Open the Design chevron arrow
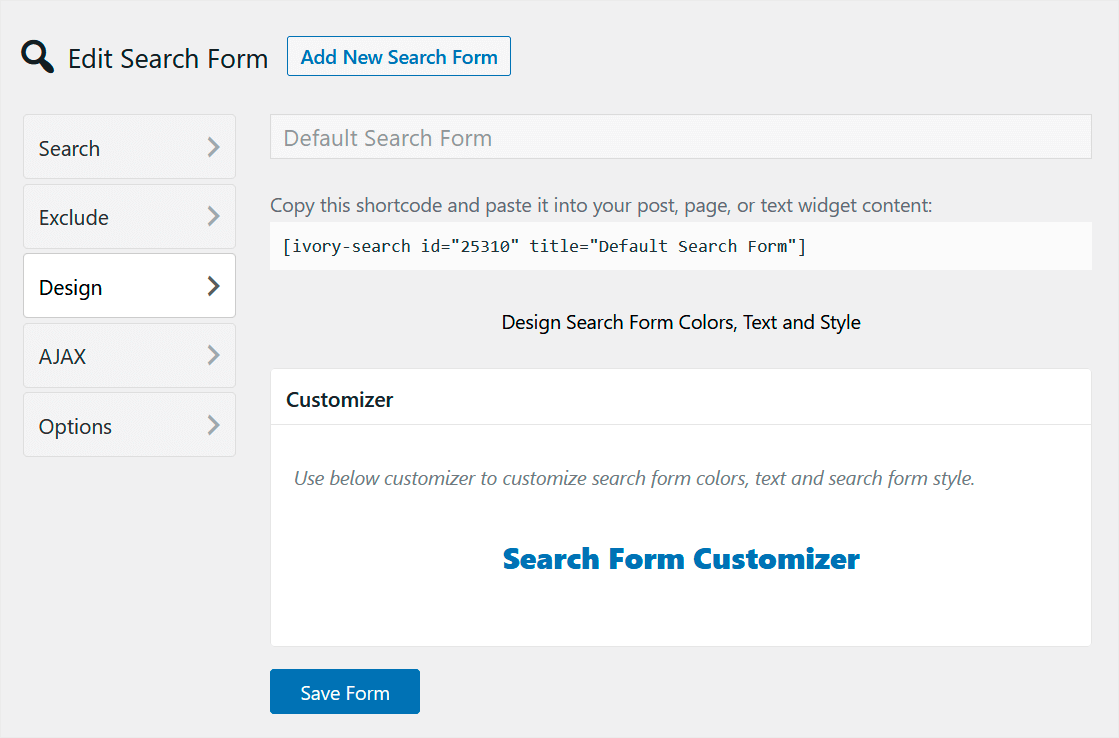The width and height of the screenshot is (1119, 738). (214, 285)
